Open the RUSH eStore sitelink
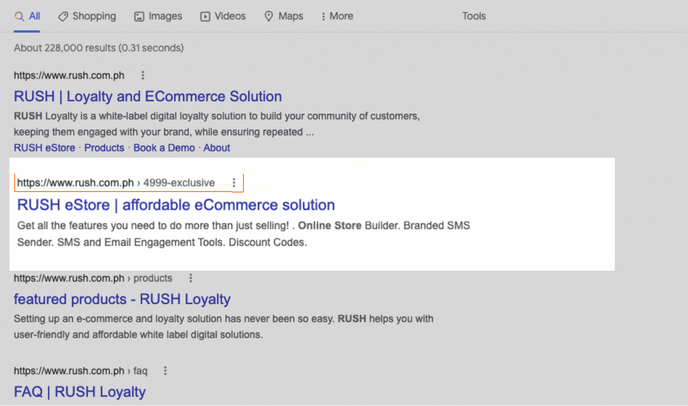Image resolution: width=688 pixels, height=406 pixels. pyautogui.click(x=44, y=148)
